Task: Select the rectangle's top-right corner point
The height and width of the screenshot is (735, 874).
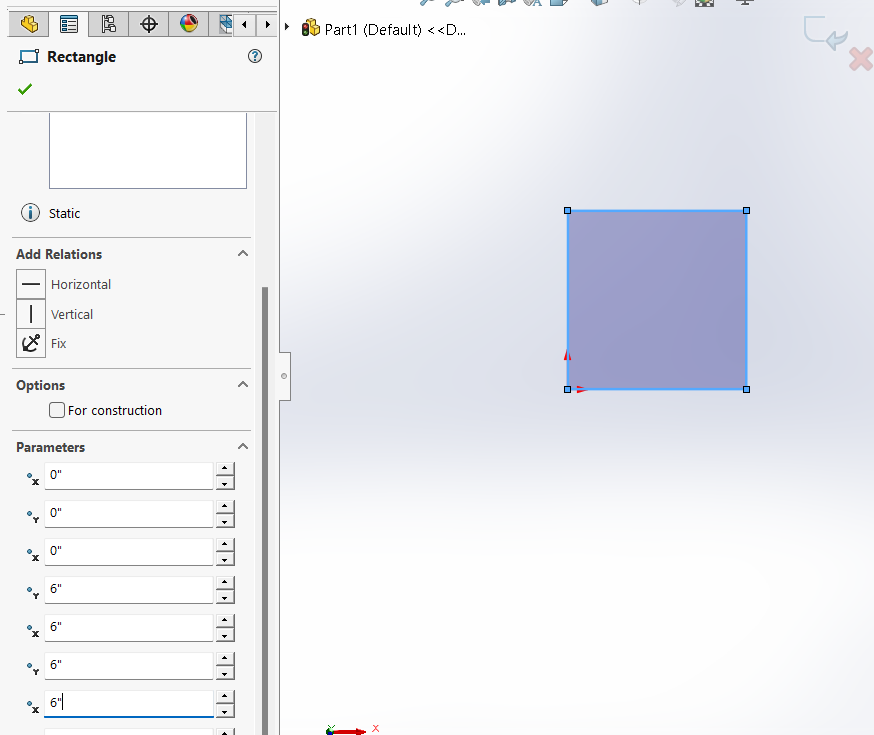Action: coord(746,211)
